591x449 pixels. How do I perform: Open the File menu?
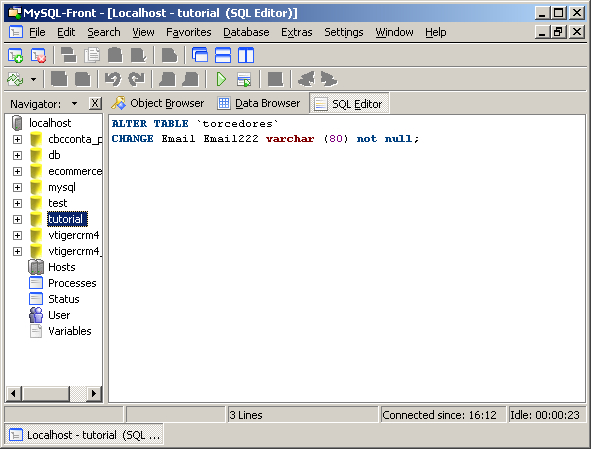click(x=37, y=32)
